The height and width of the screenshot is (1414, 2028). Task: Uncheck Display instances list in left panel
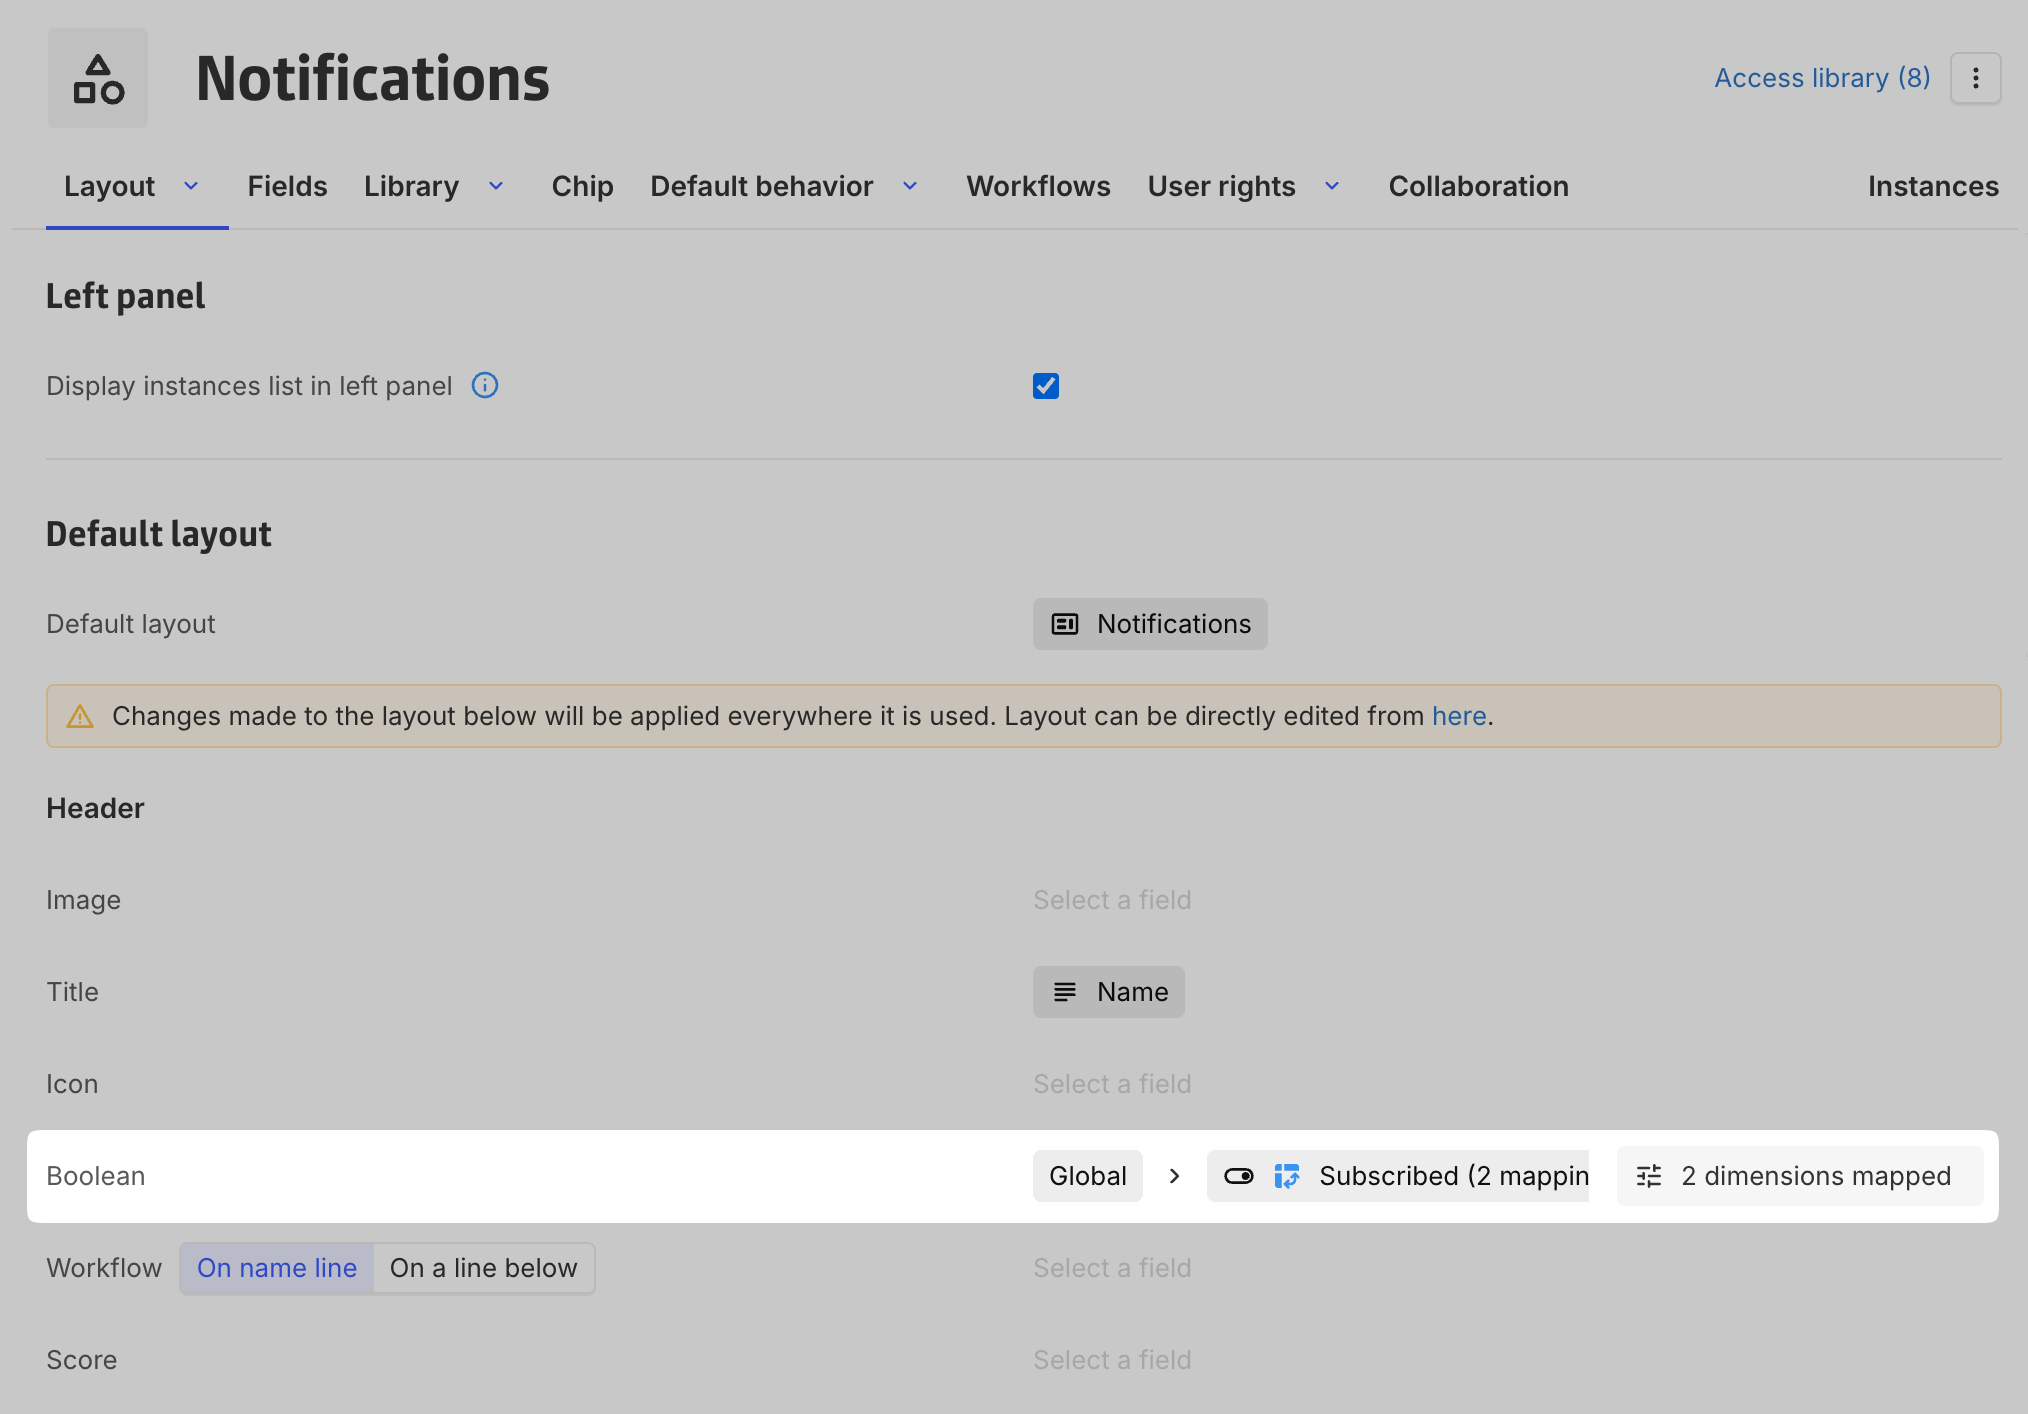pos(1046,386)
